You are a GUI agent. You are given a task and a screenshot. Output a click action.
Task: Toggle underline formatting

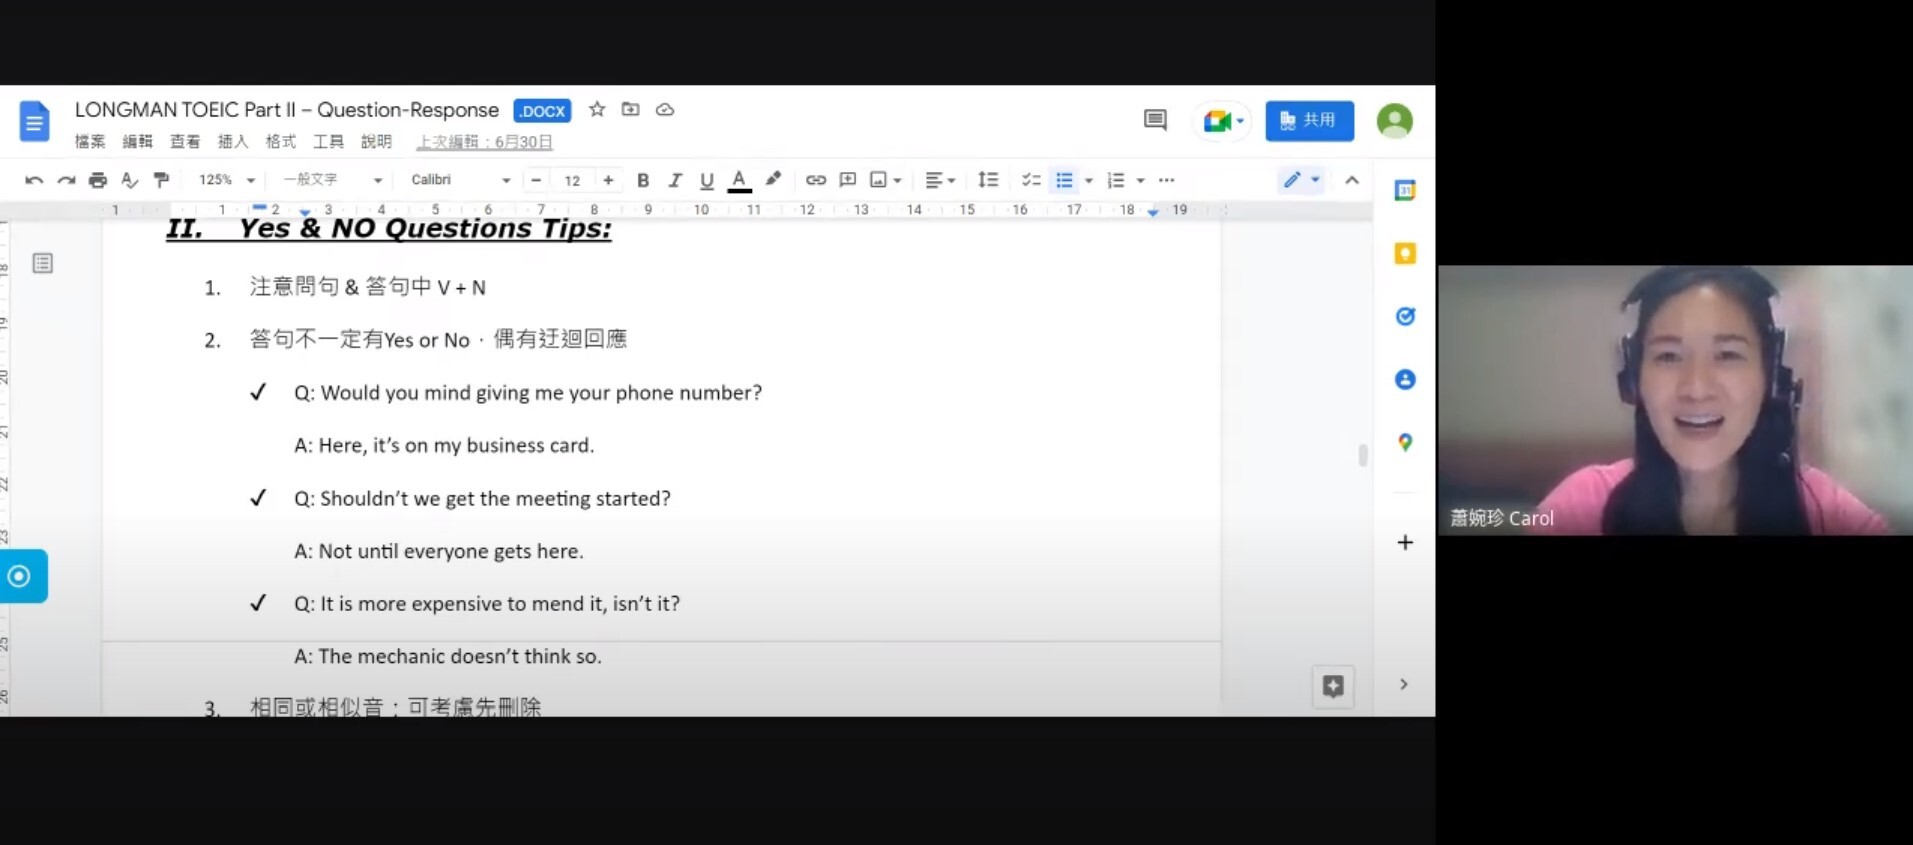click(x=707, y=180)
